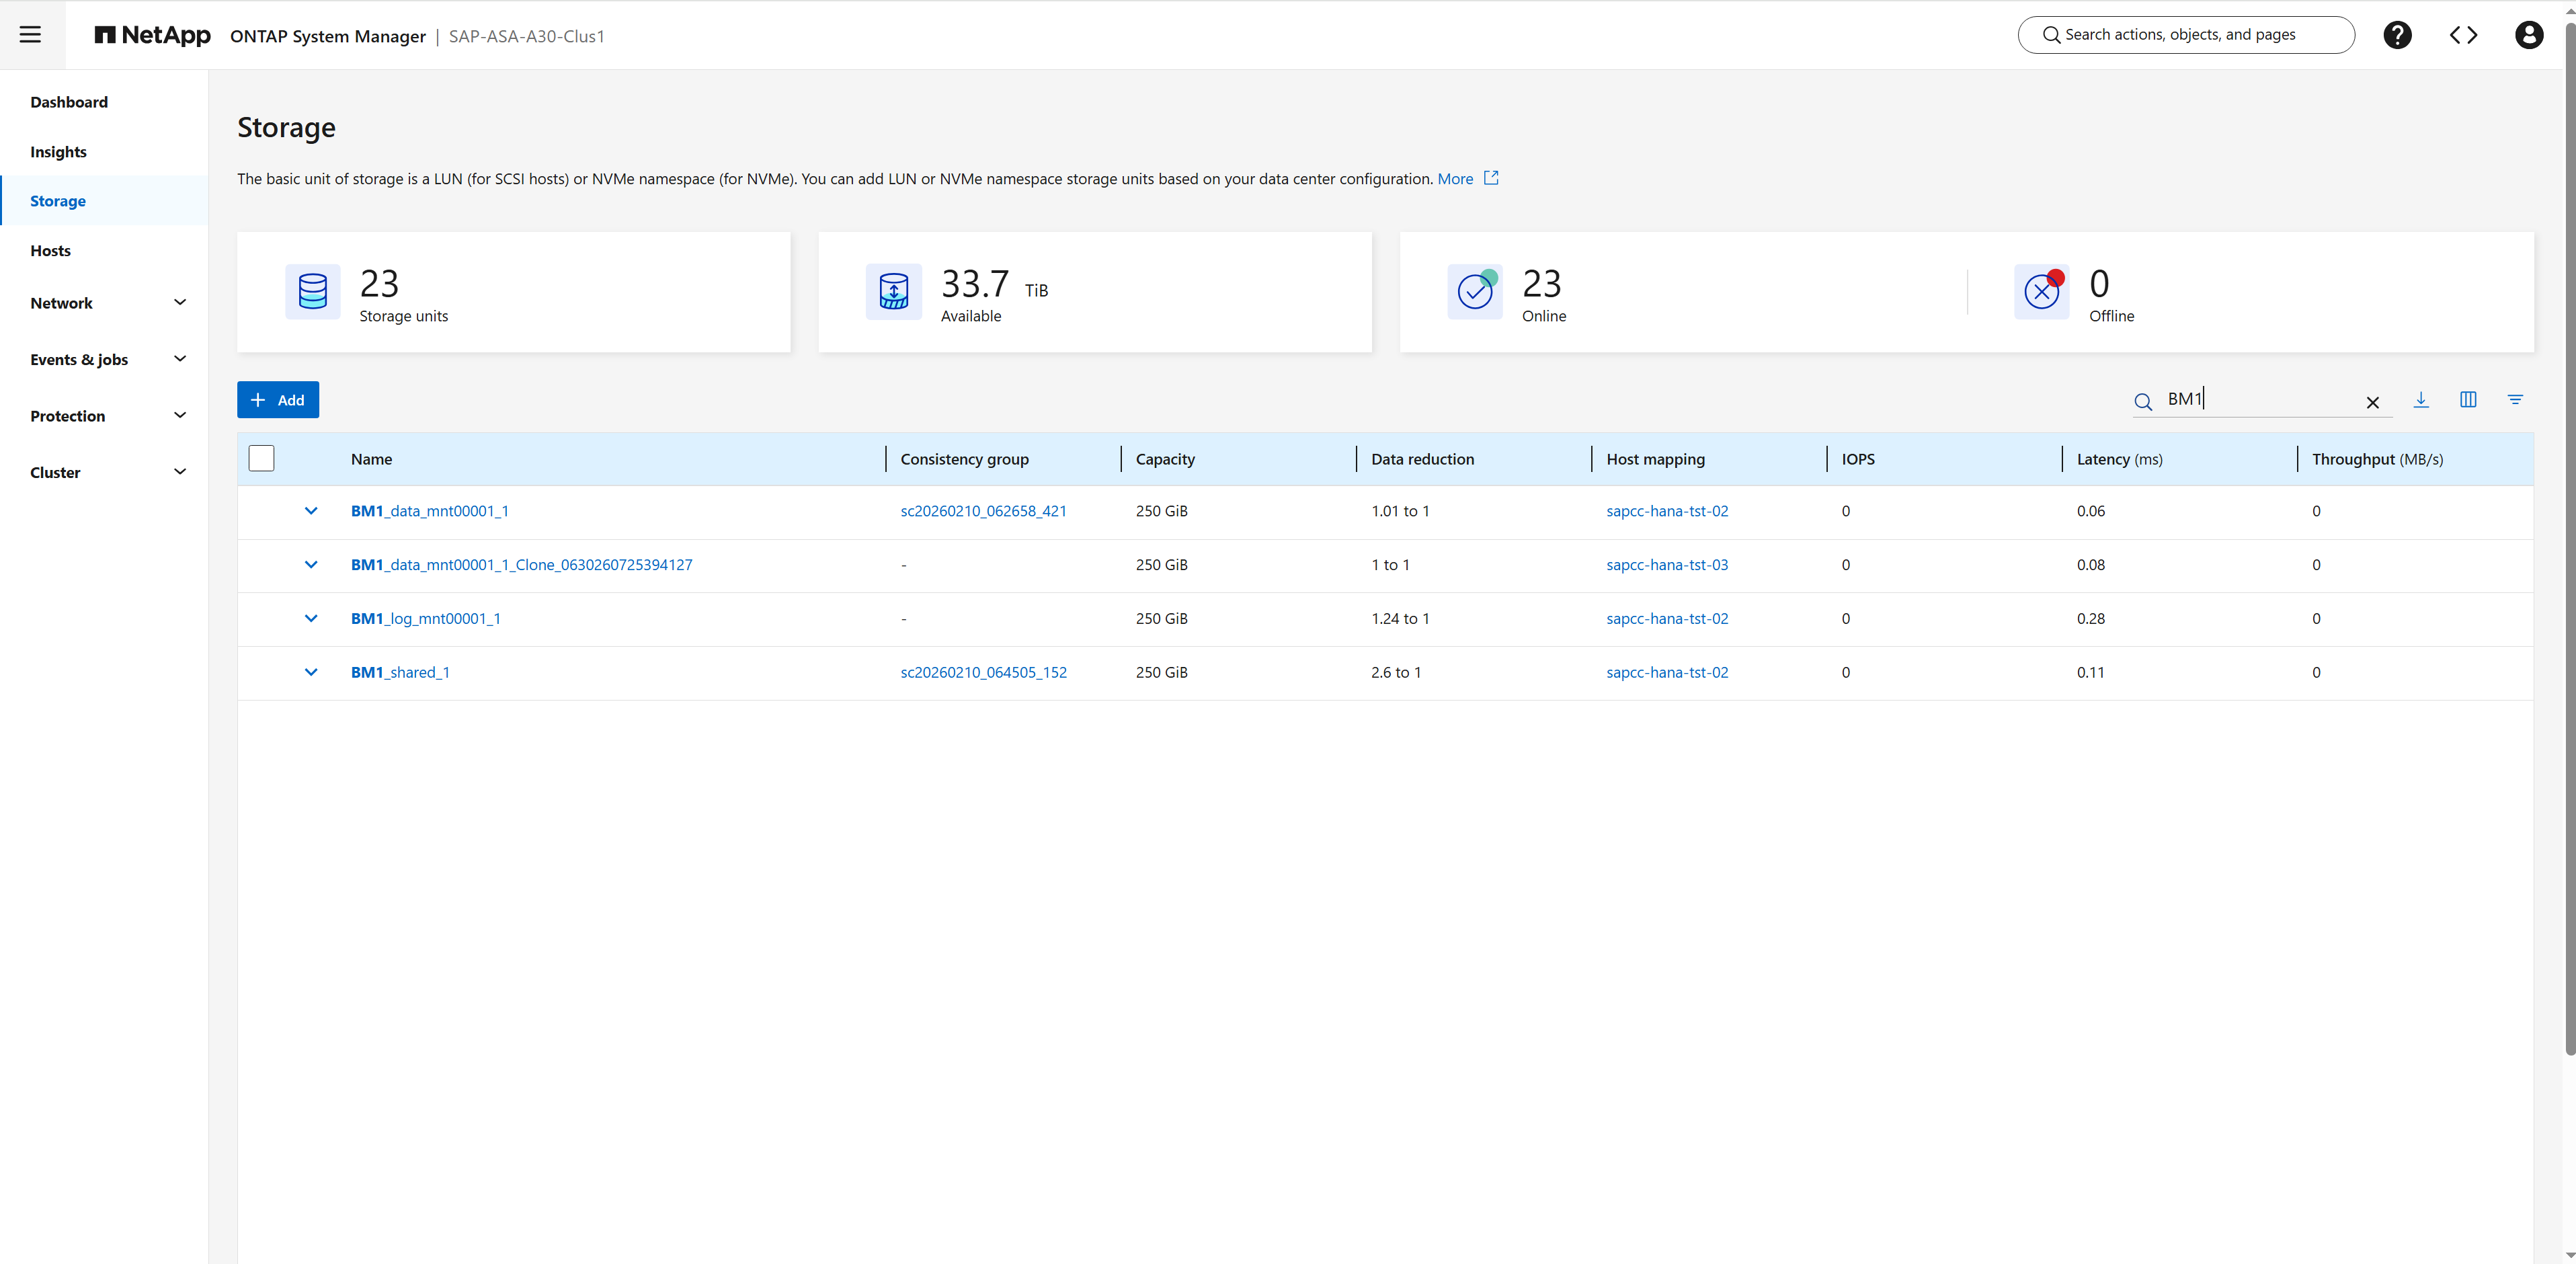Sort by Latency (ms) column header
The height and width of the screenshot is (1264, 2576).
(2120, 459)
